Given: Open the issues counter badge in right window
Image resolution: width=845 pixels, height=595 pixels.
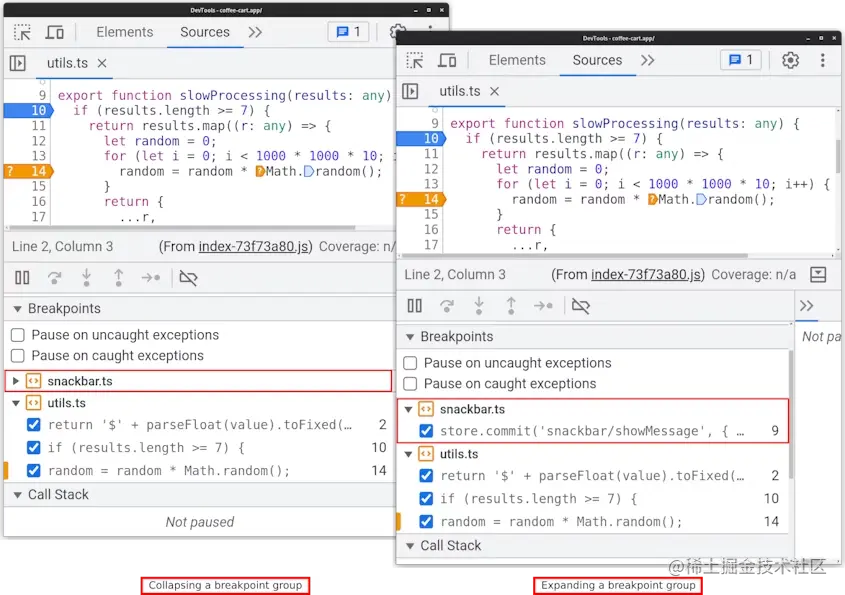Looking at the screenshot, I should [x=740, y=60].
